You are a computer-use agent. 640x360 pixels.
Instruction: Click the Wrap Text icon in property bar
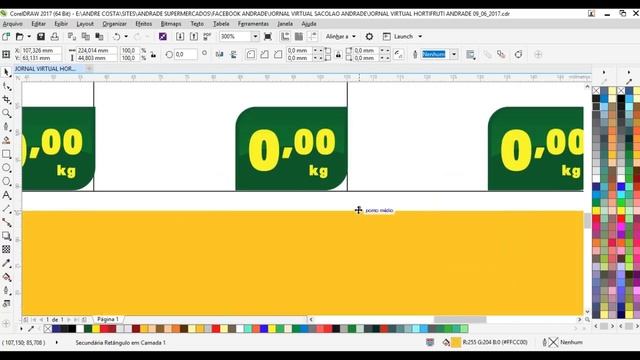click(470, 54)
